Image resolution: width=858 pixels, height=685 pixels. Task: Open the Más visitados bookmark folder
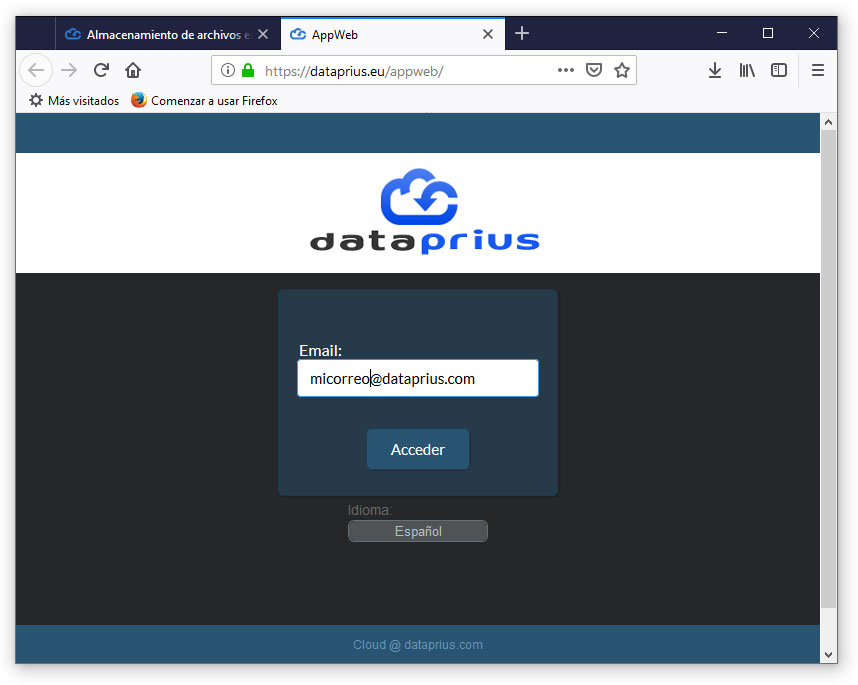pyautogui.click(x=74, y=101)
